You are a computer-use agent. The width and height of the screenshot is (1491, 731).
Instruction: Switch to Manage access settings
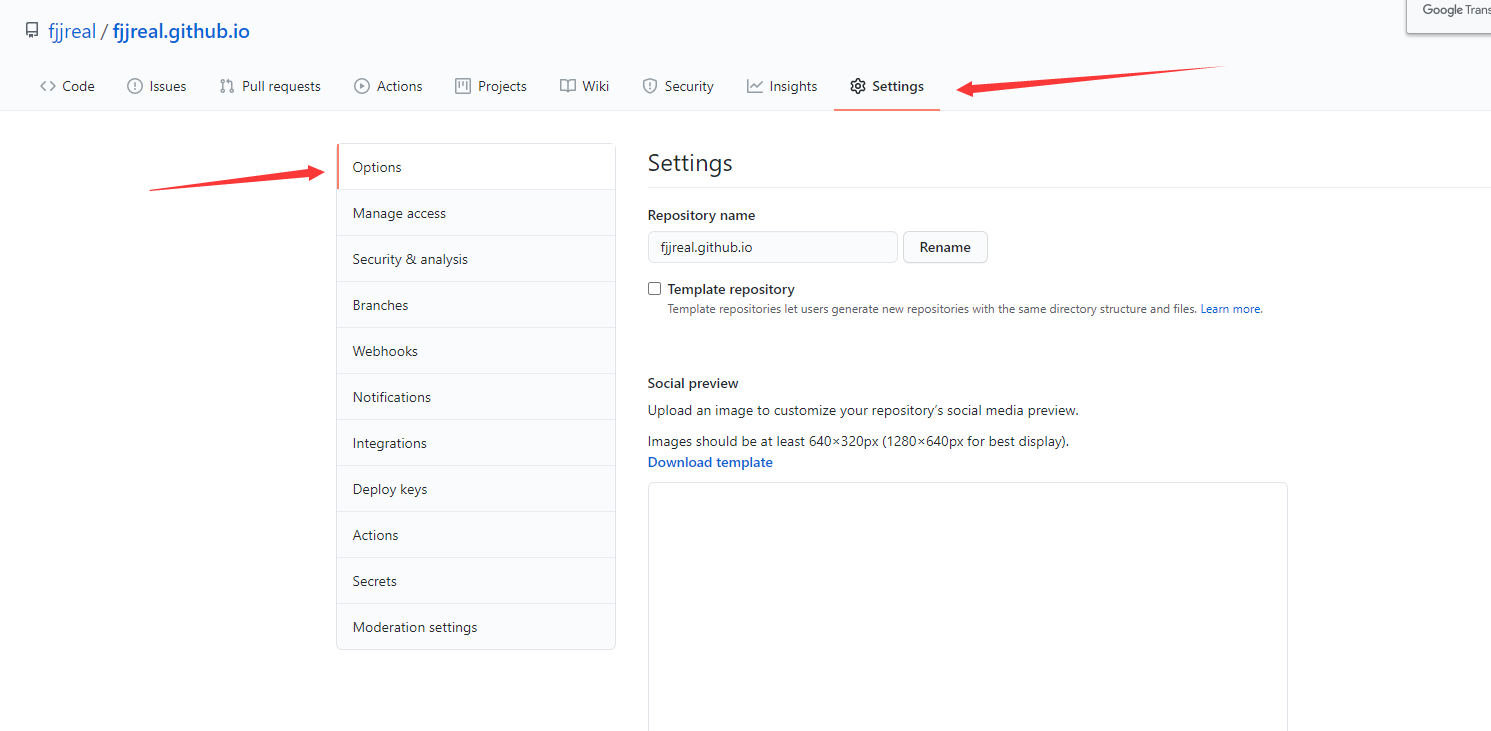[x=399, y=212]
